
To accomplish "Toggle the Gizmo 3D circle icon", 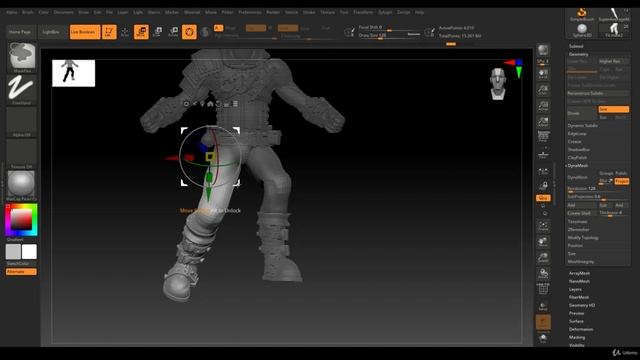I will [189, 32].
